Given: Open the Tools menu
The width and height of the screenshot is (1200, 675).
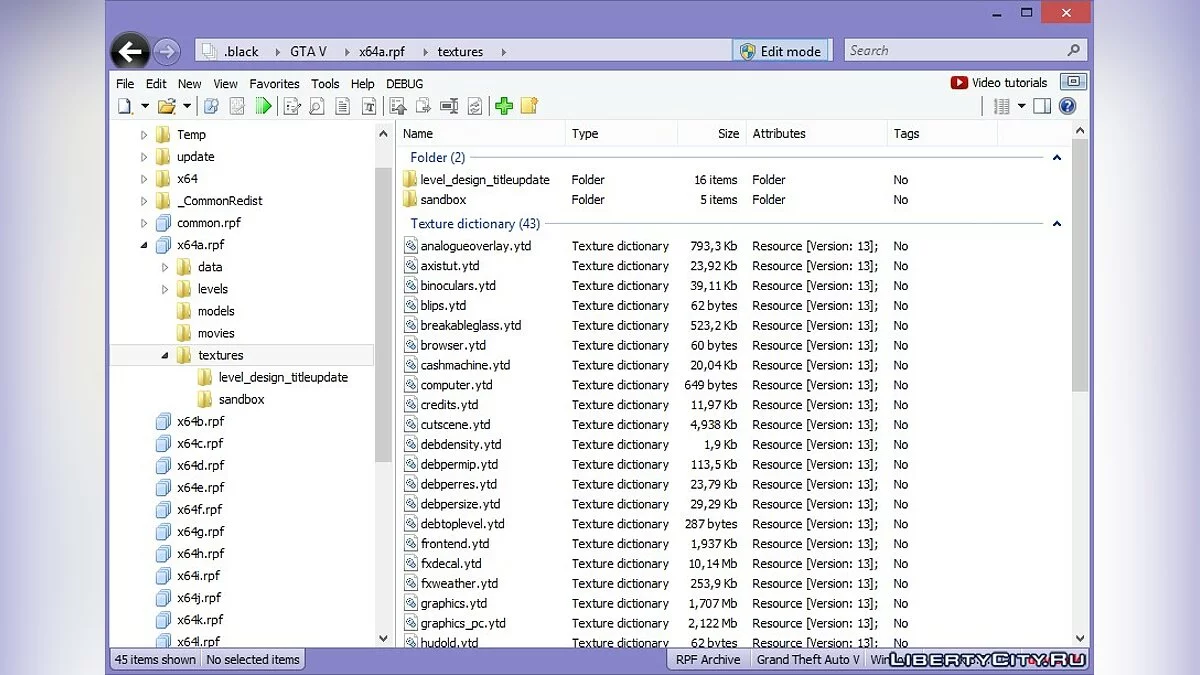Looking at the screenshot, I should click(325, 84).
